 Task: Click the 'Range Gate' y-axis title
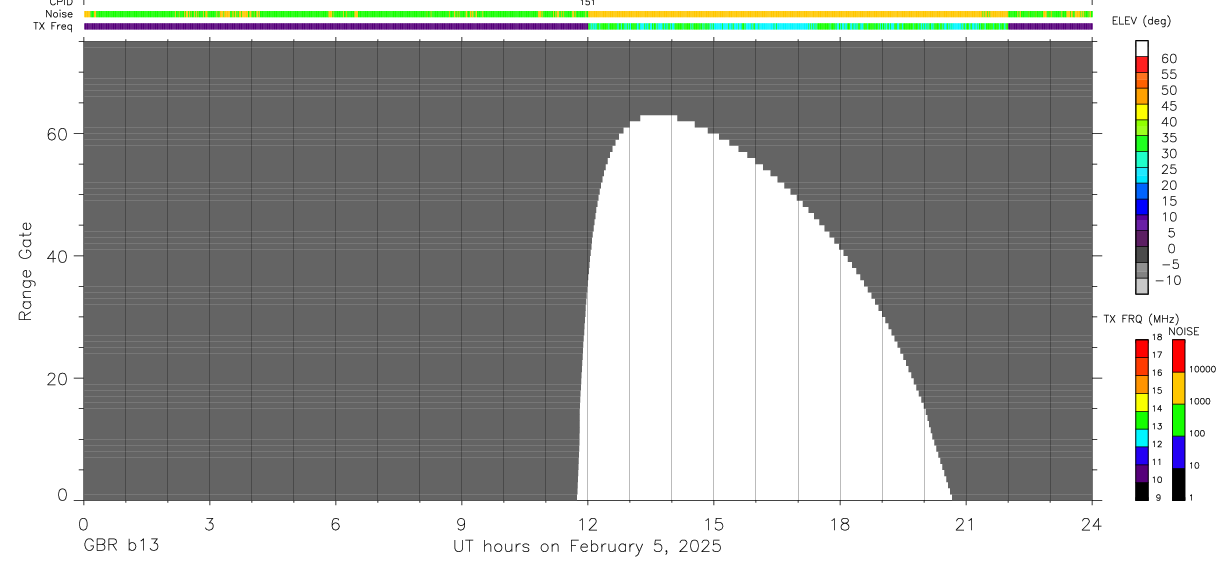pyautogui.click(x=26, y=272)
